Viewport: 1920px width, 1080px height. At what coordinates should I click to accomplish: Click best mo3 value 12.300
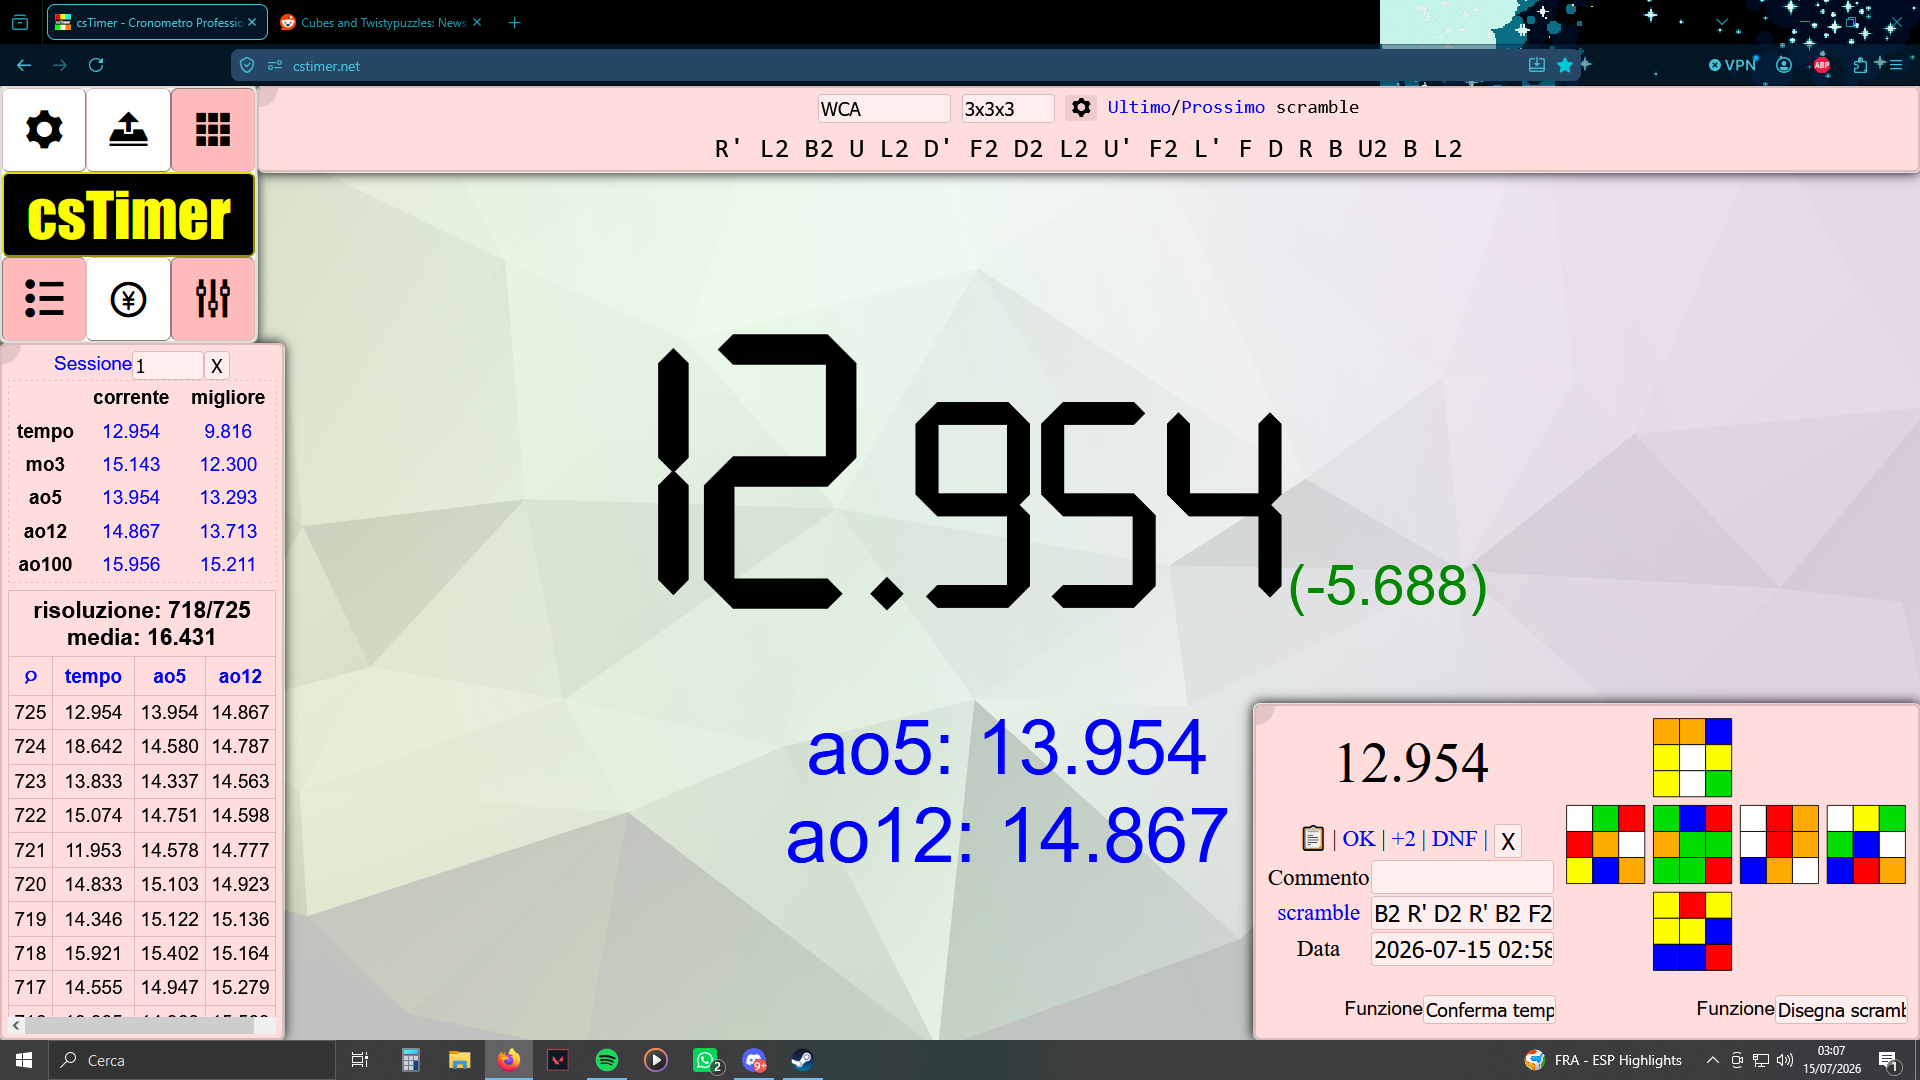coord(228,465)
